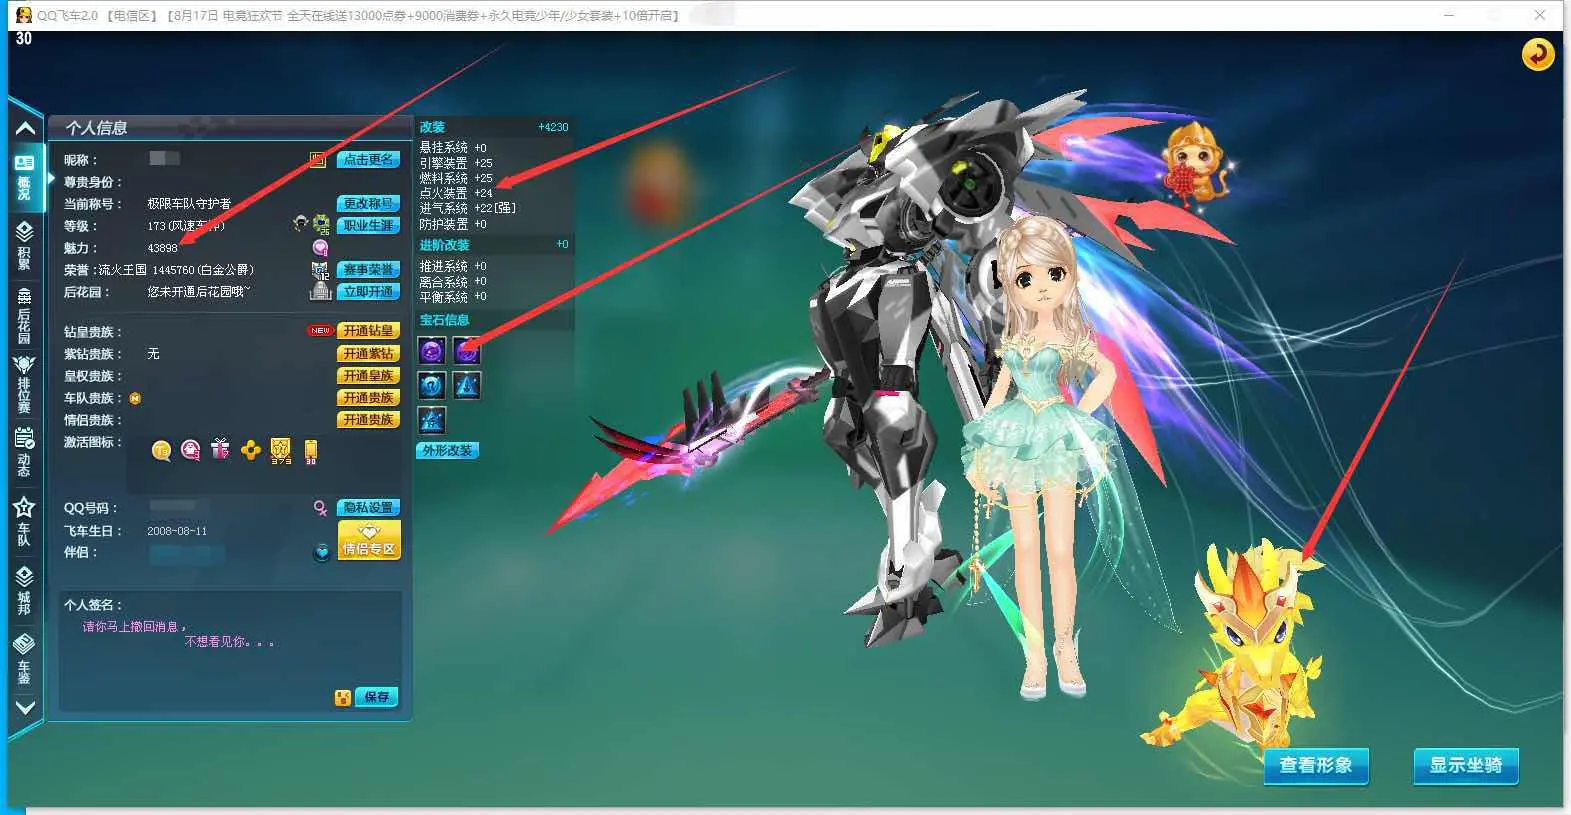
Task: Click the yellow flower activation icon
Action: coord(251,451)
